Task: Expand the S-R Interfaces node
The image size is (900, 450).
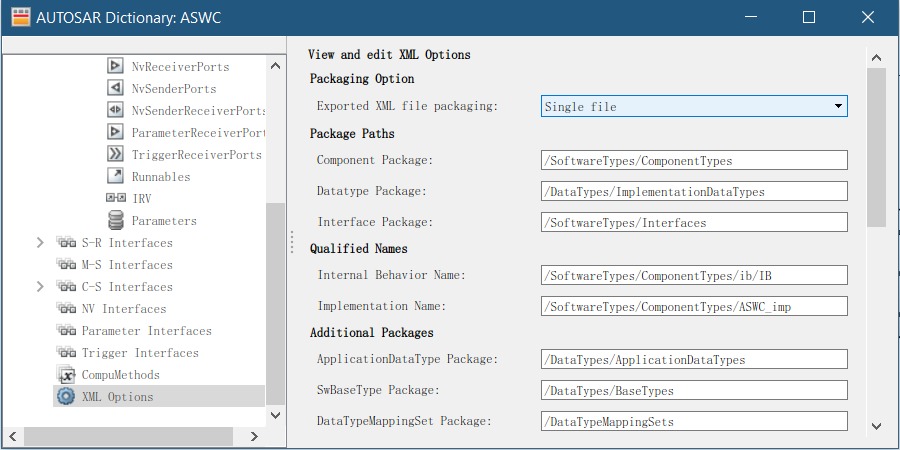Action: pyautogui.click(x=40, y=243)
